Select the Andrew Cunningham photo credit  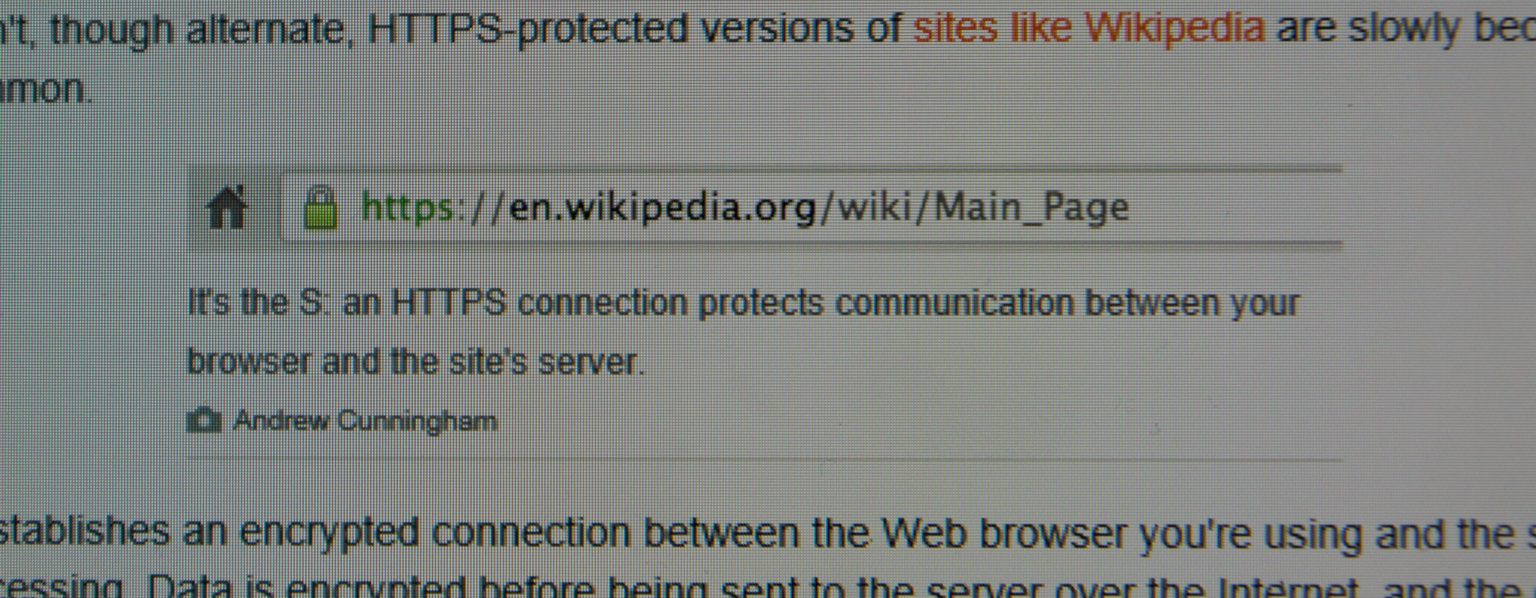[364, 421]
